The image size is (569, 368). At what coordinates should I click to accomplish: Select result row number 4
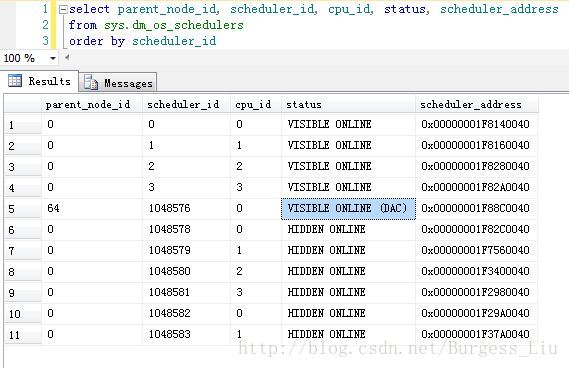23,188
